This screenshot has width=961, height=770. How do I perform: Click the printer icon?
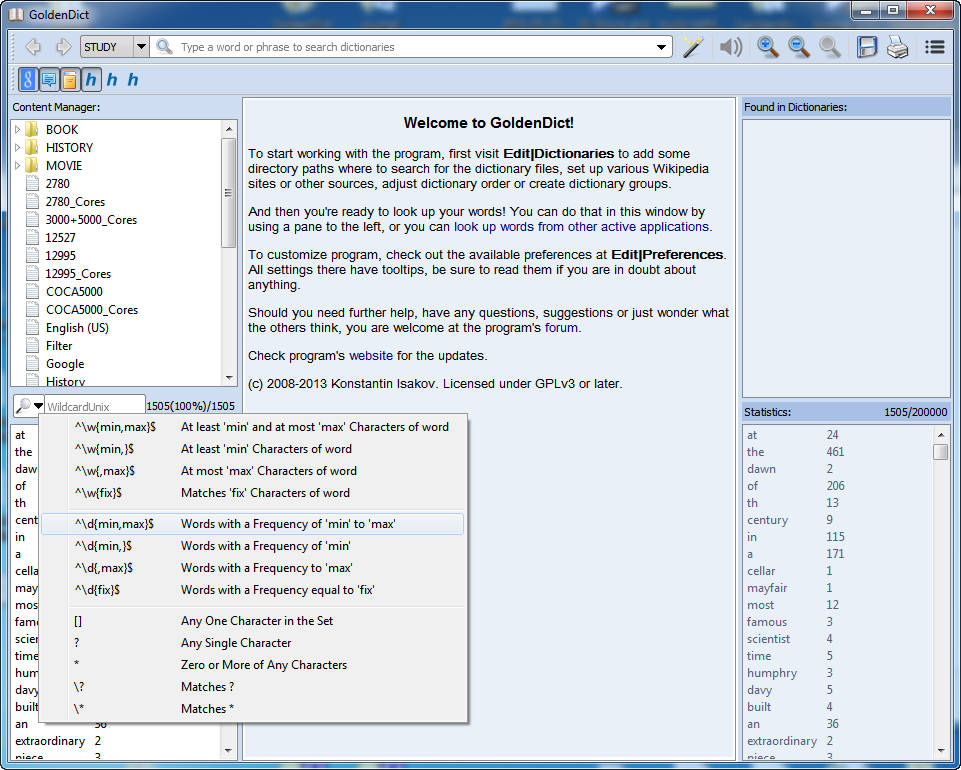(x=898, y=47)
